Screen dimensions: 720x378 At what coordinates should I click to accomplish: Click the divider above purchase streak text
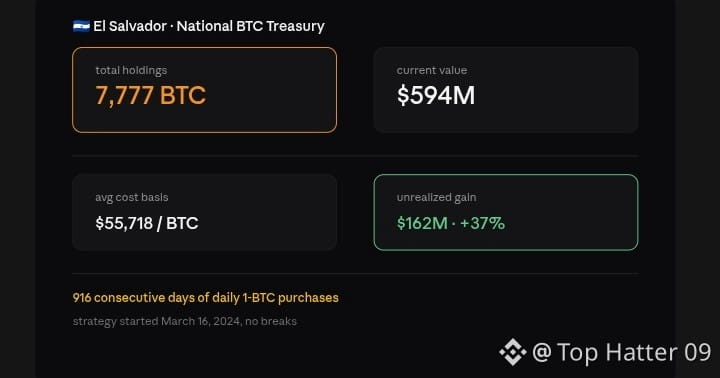pos(355,274)
